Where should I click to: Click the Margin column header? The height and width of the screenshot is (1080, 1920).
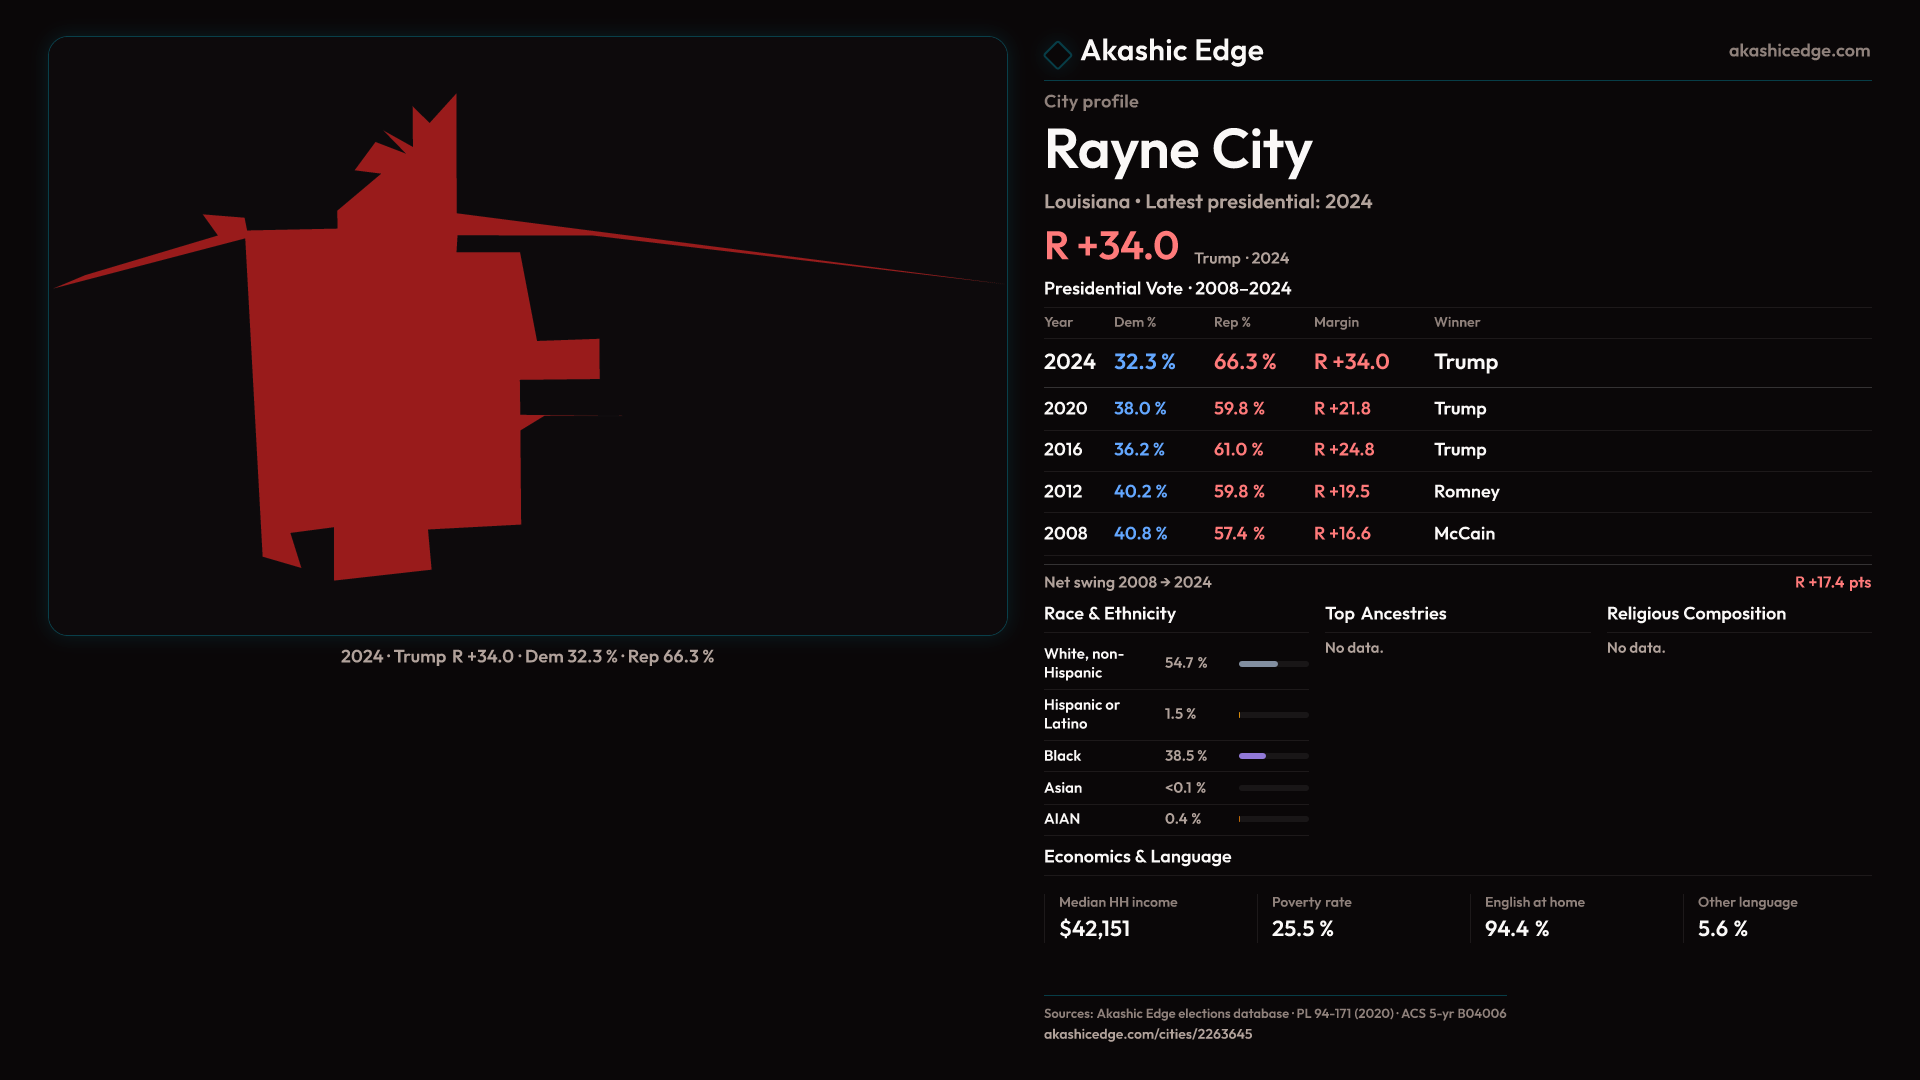point(1336,322)
